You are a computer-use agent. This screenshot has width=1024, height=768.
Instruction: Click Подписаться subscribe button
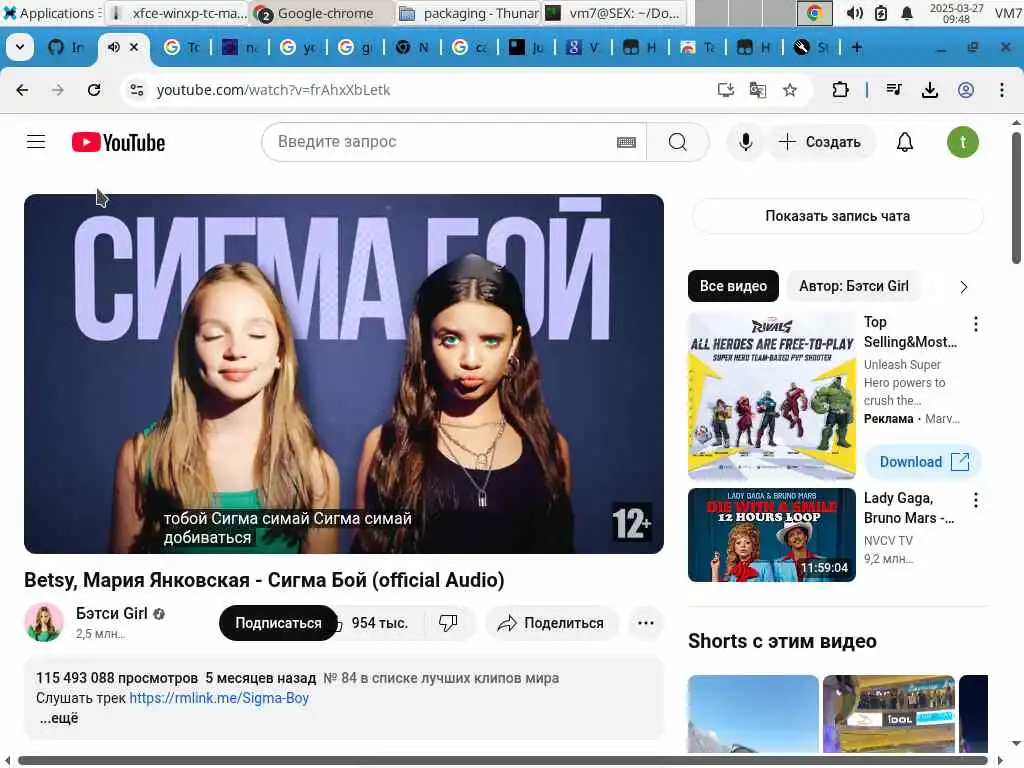278,623
